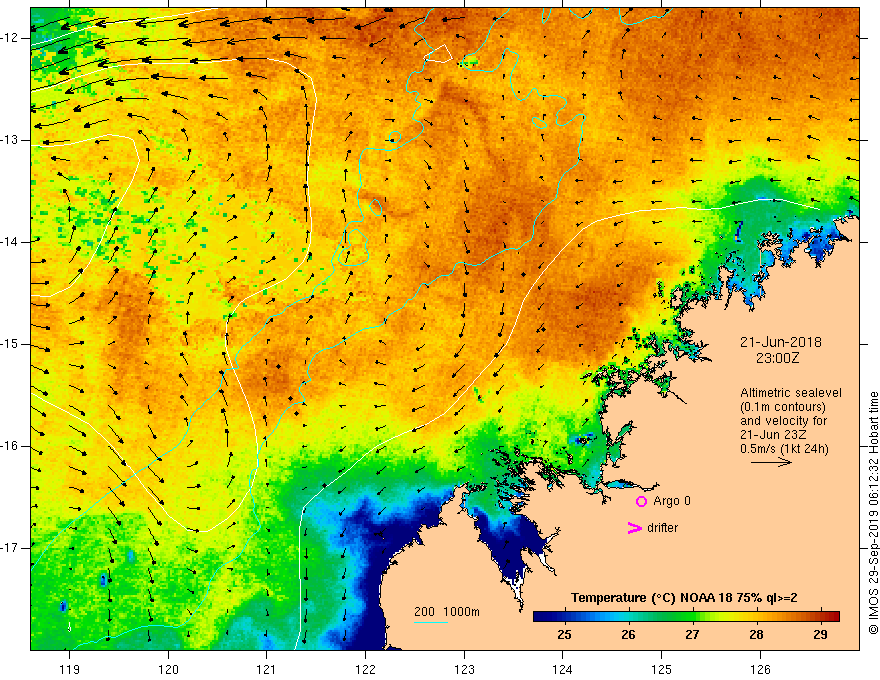
Task: Click the latitude -12 axis label
Action: [11, 38]
